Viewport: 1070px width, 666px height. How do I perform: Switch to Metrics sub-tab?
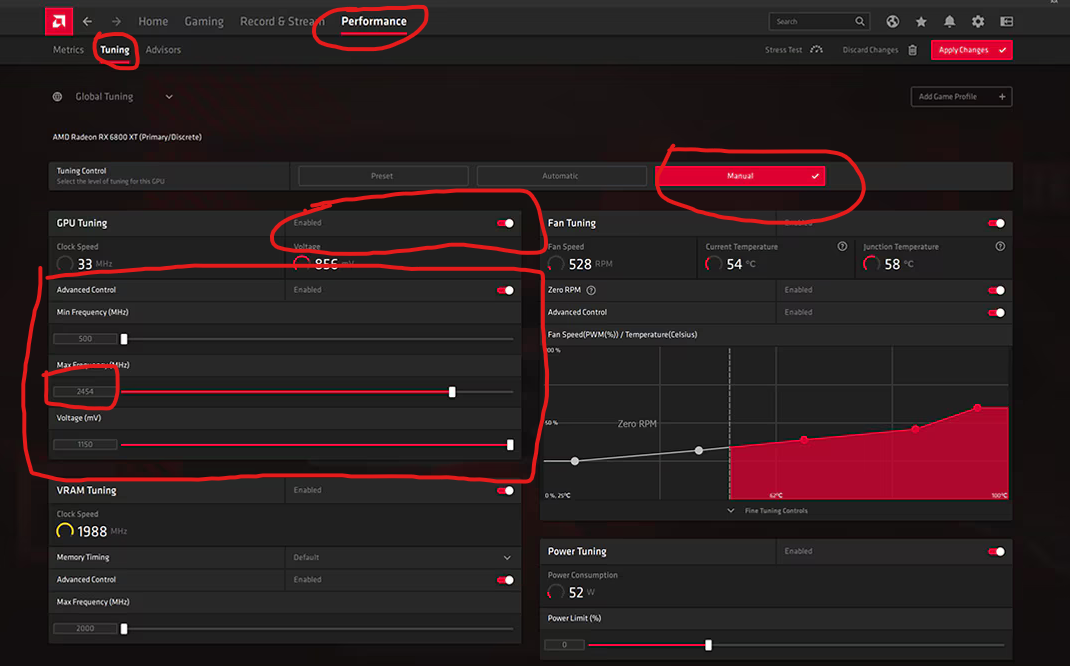68,50
